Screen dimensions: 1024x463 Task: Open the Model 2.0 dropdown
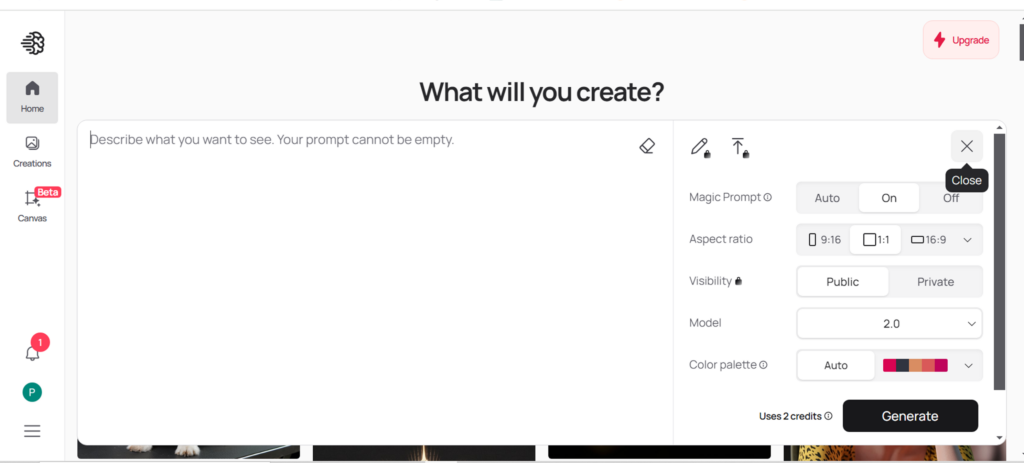889,324
